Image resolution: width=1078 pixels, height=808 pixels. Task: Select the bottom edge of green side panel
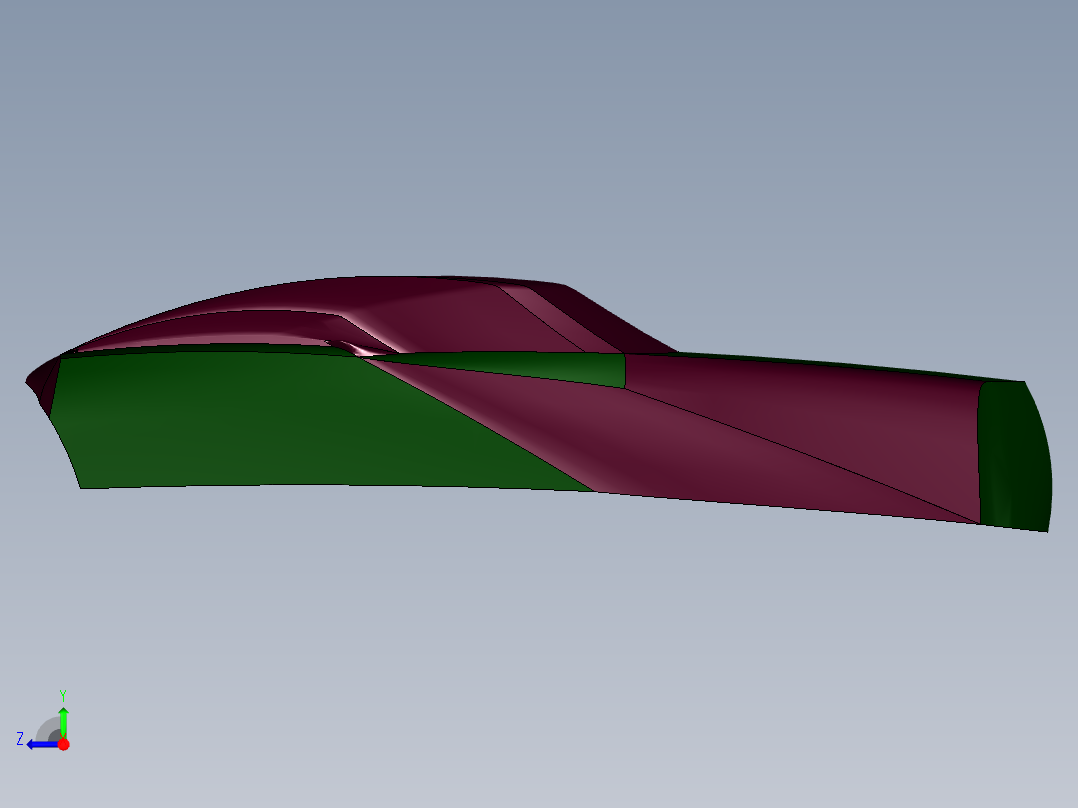(337, 486)
